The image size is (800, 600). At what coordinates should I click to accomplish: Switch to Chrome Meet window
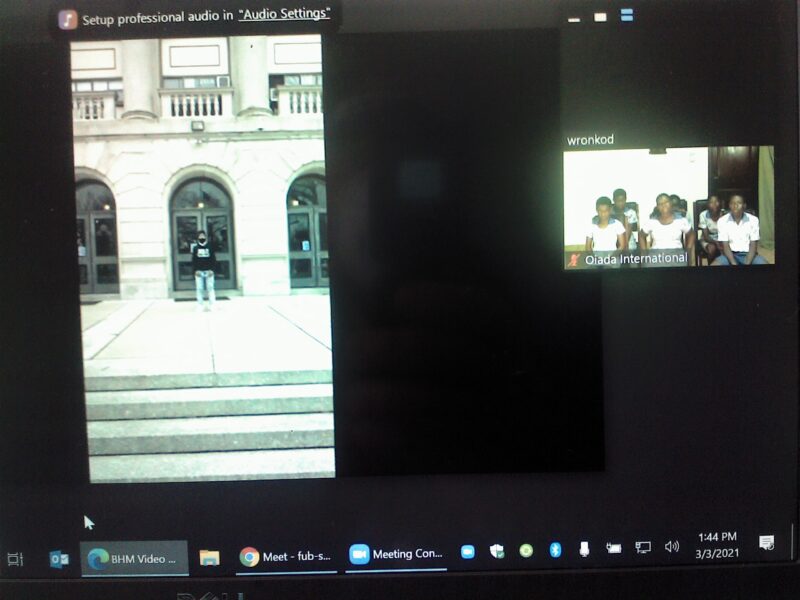click(286, 557)
